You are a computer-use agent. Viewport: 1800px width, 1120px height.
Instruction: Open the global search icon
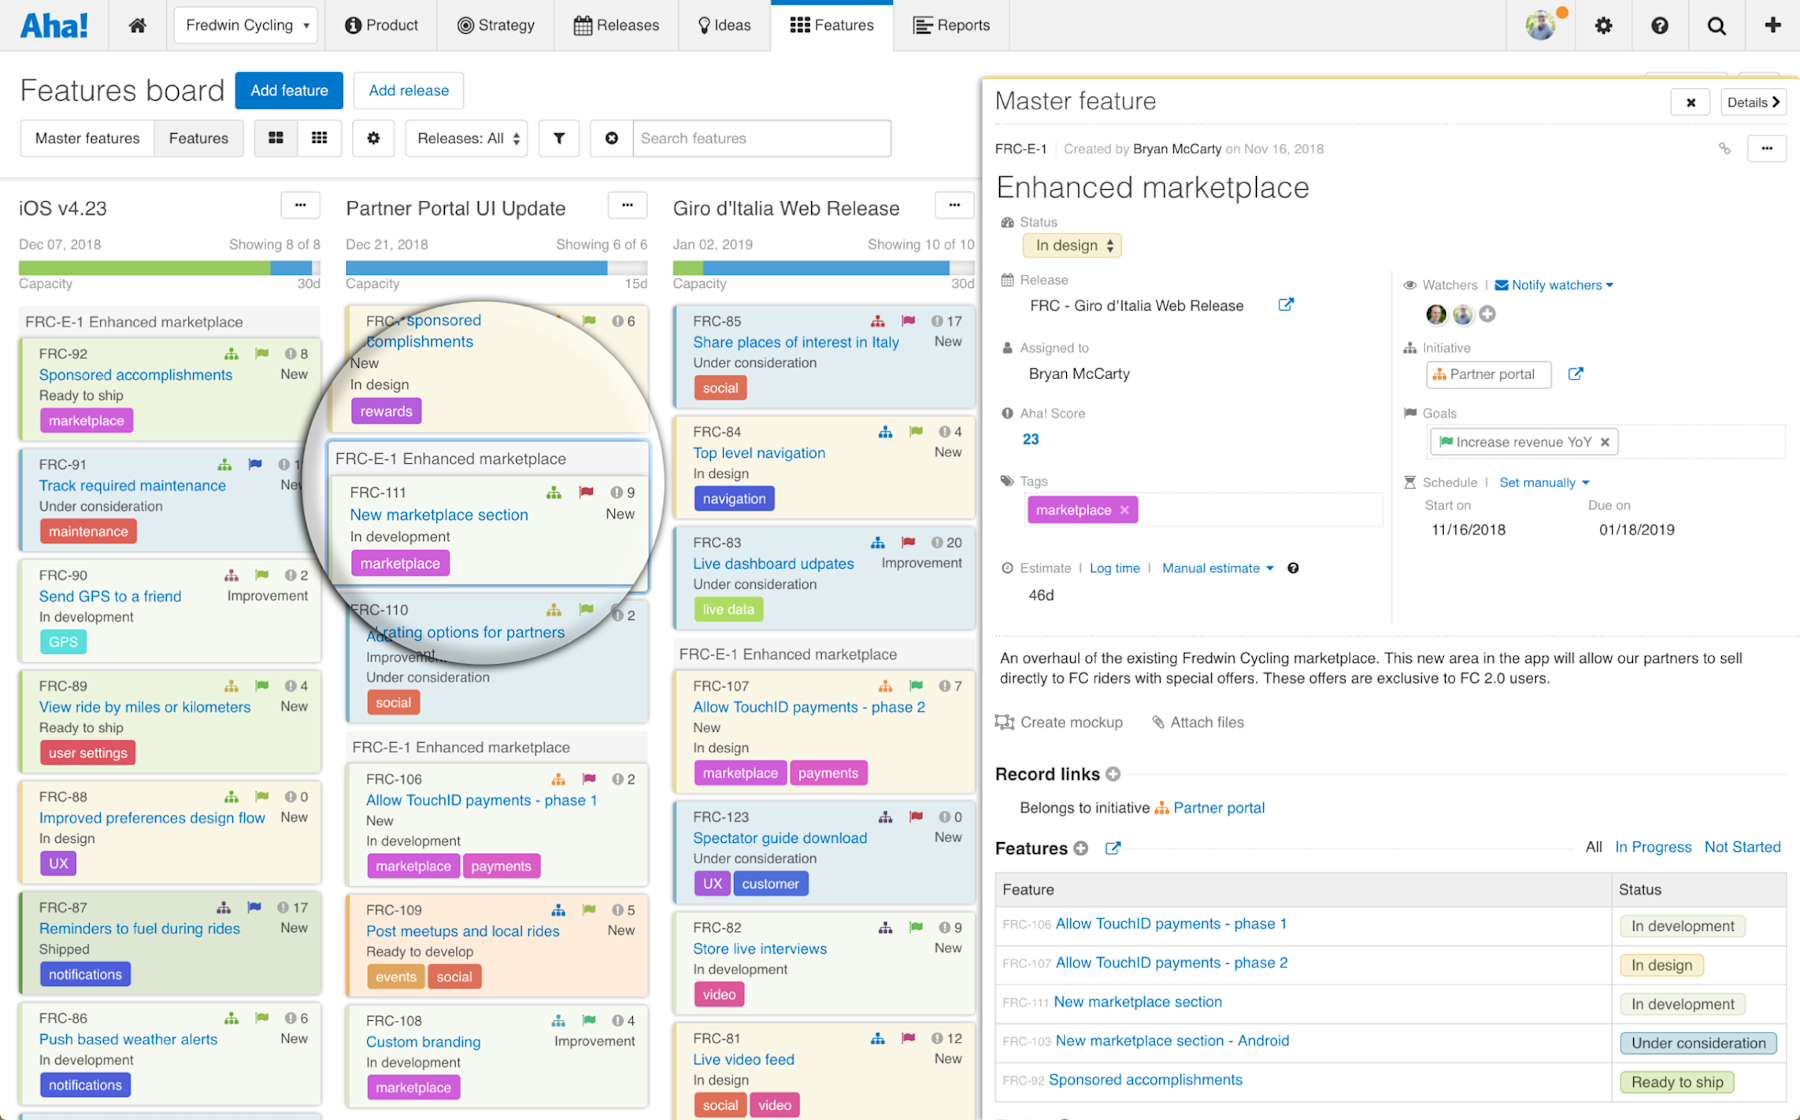tap(1716, 25)
